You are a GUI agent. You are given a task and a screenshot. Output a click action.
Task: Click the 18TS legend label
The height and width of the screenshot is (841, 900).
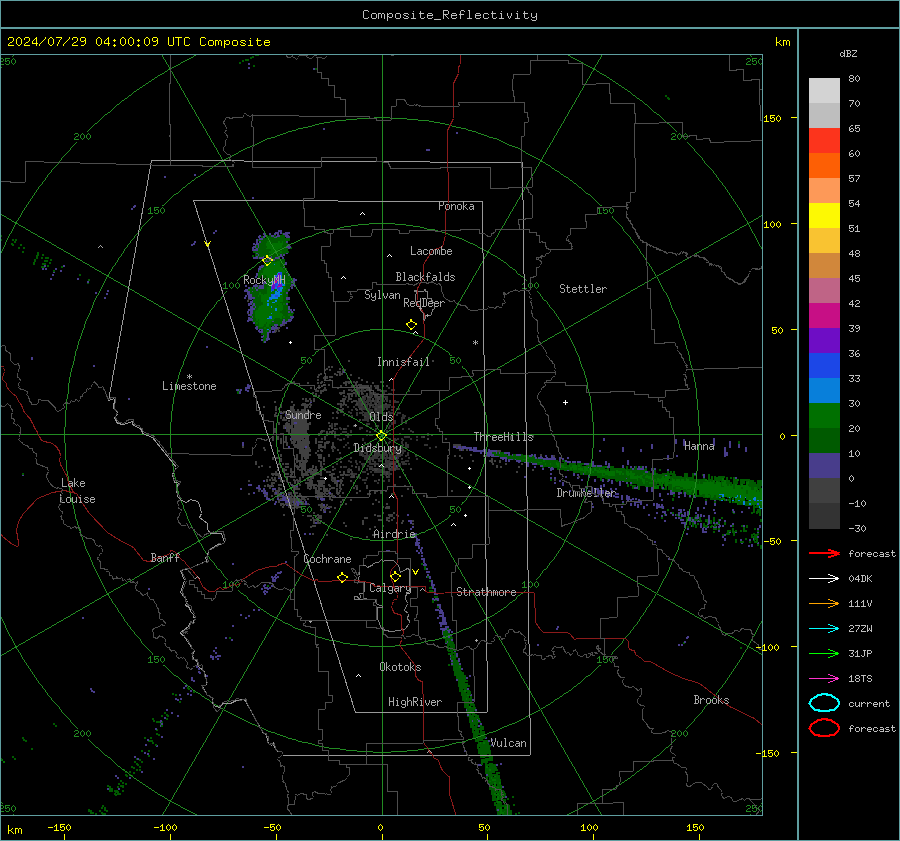860,679
